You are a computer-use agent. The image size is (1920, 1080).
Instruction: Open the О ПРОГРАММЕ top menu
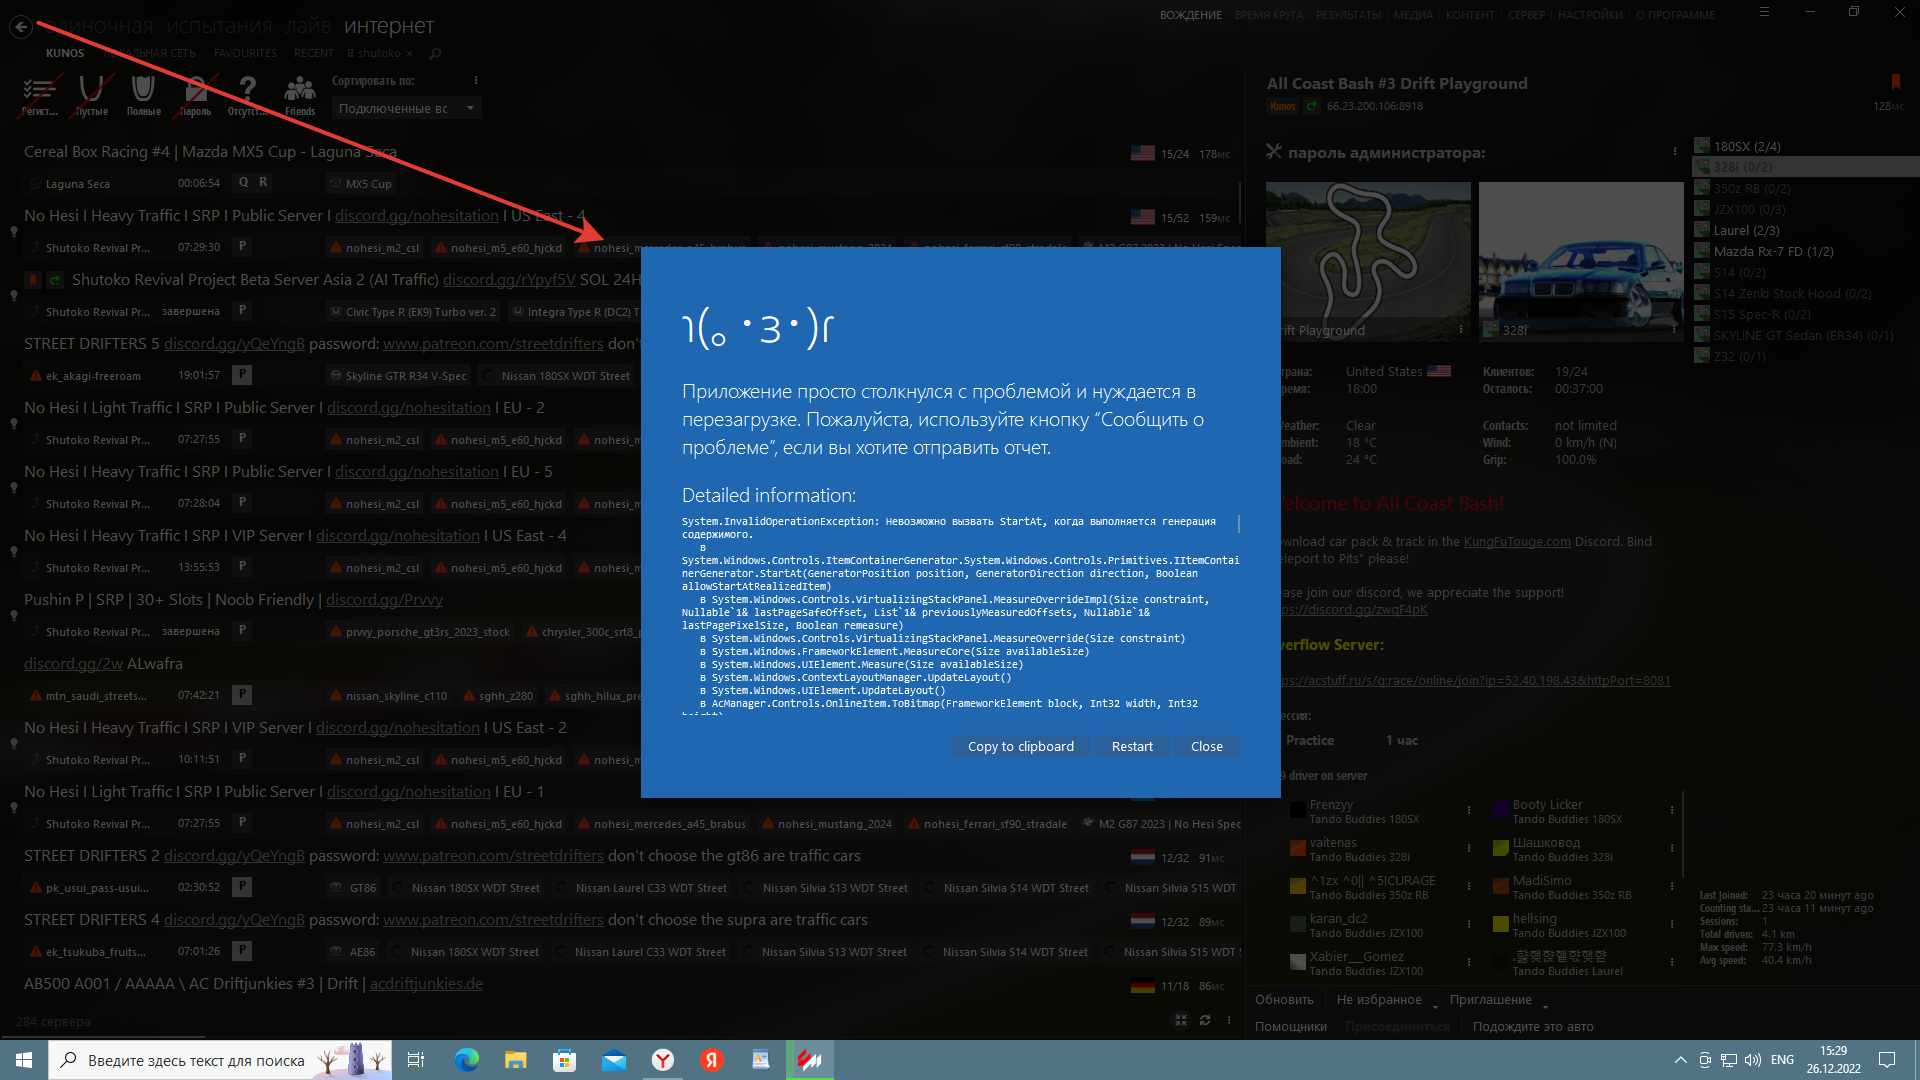point(1675,15)
